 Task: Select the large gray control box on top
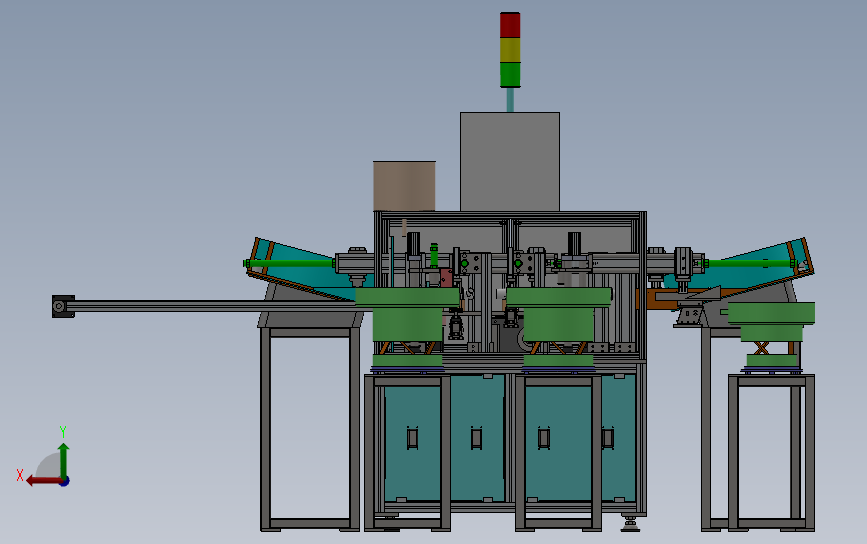pos(510,161)
